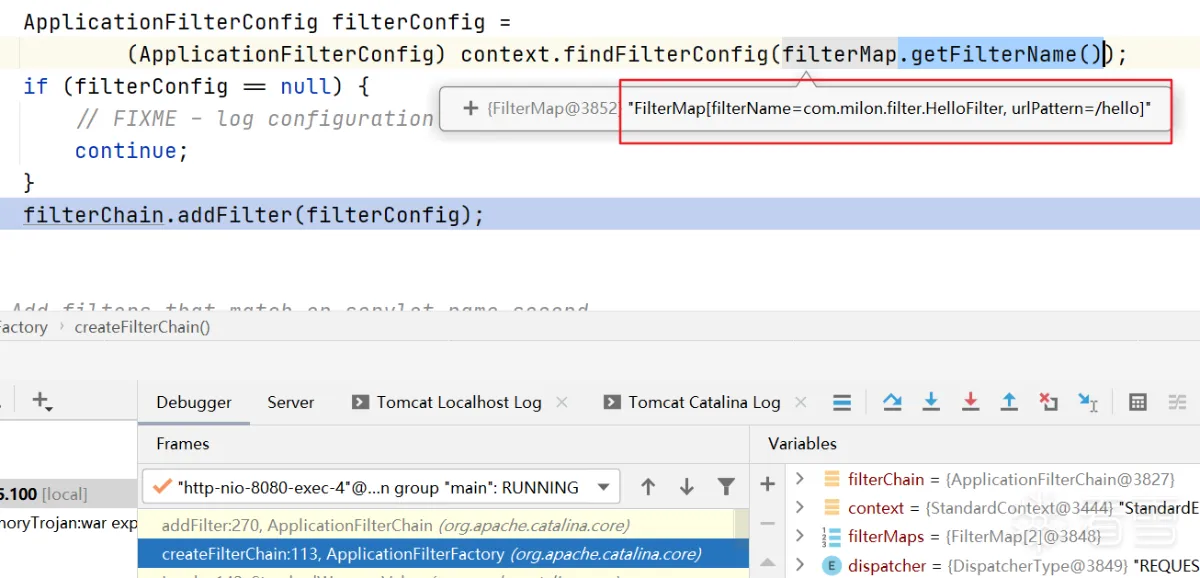Open Evaluate Expression calculator icon
This screenshot has width=1200, height=578.
click(x=1137, y=402)
